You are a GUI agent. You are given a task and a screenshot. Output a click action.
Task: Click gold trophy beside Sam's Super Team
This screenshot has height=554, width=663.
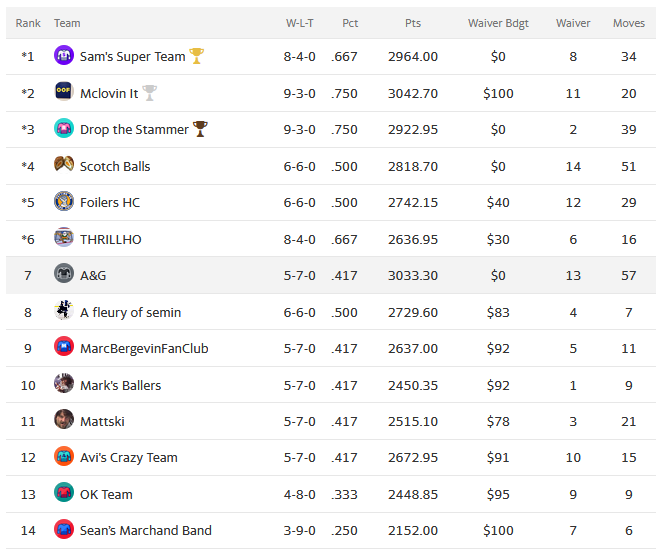click(x=197, y=56)
